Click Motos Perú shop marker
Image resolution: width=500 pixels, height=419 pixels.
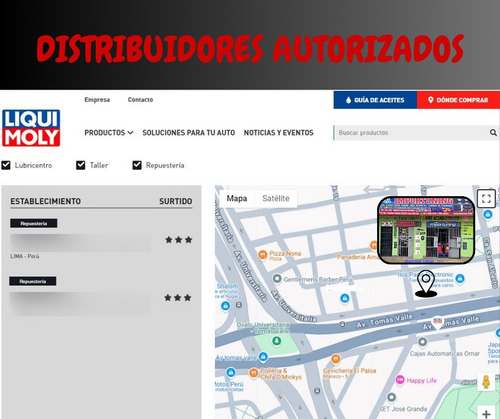[231, 372]
